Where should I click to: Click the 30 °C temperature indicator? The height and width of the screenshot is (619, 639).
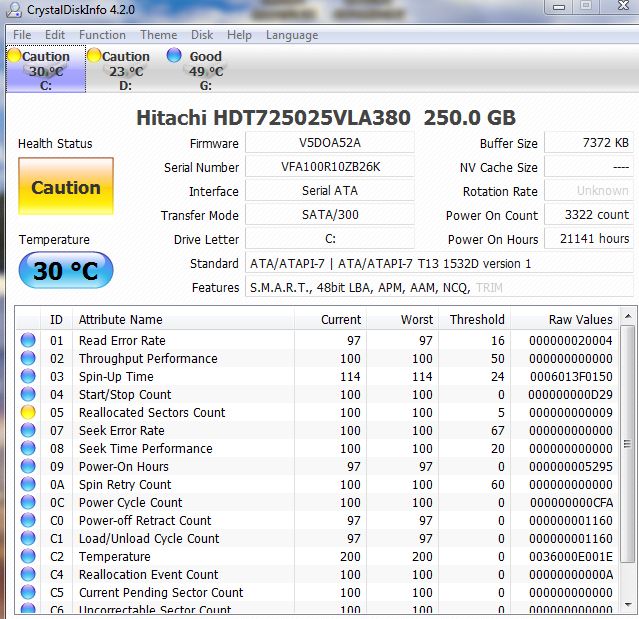point(66,270)
